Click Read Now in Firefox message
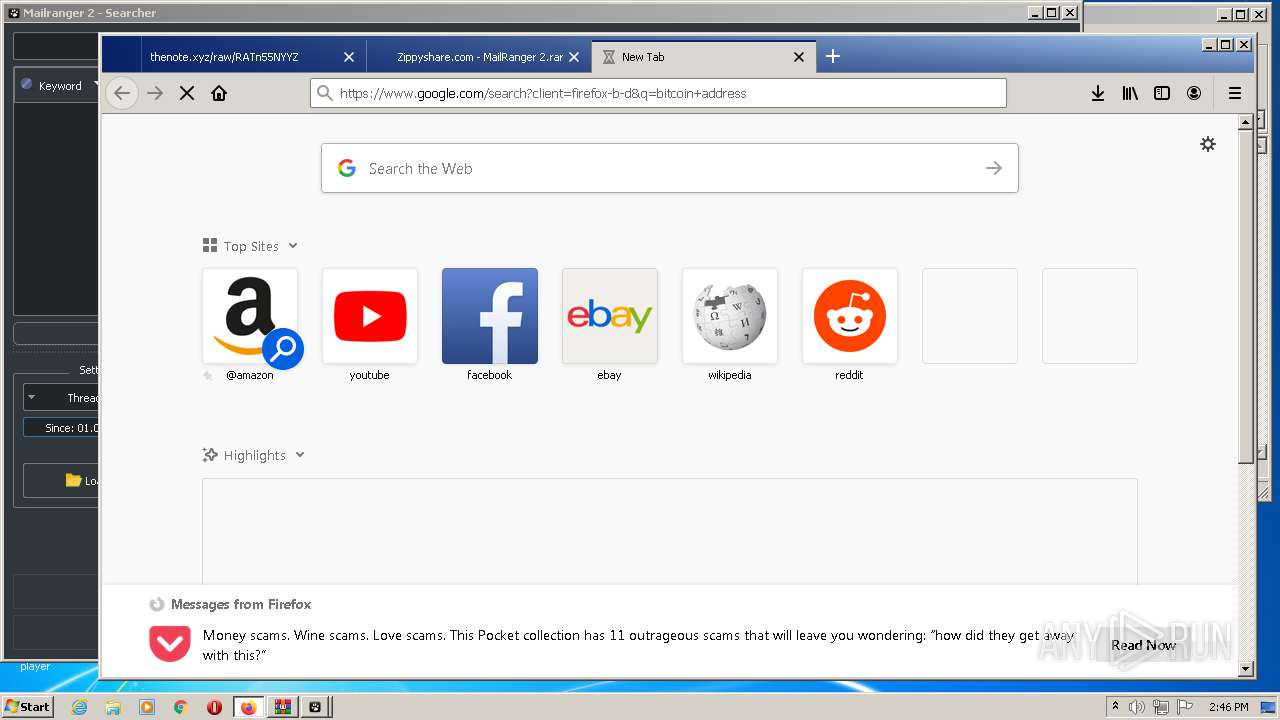 point(1144,645)
